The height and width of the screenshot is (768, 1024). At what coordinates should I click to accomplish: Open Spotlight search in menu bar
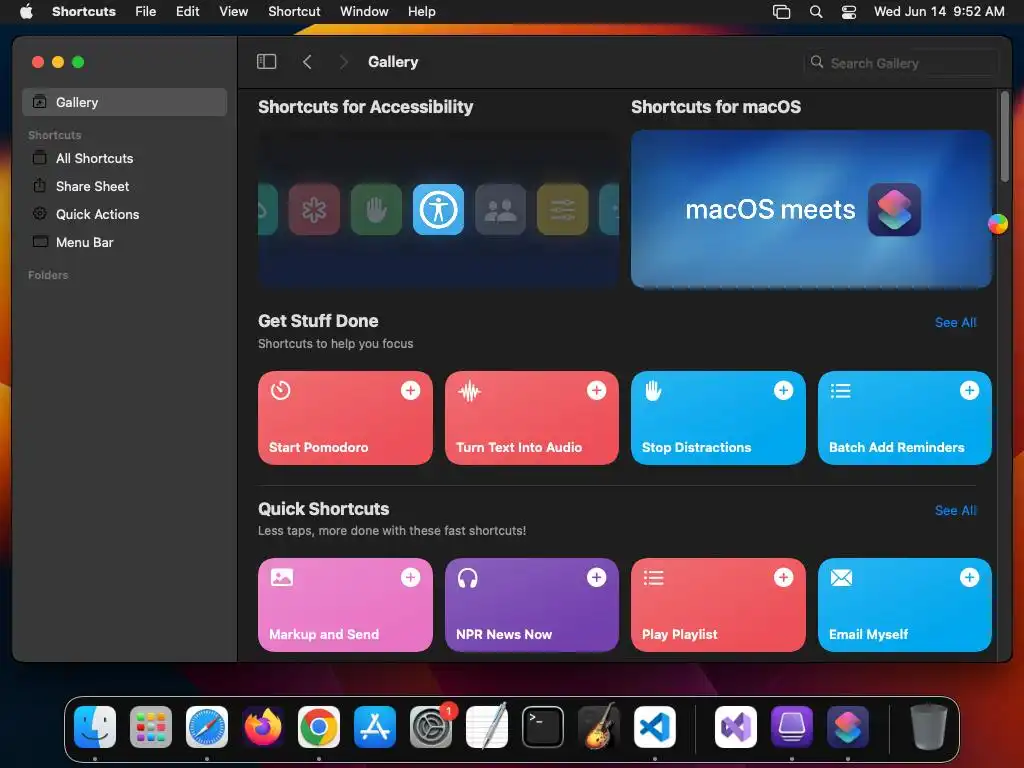pyautogui.click(x=816, y=11)
